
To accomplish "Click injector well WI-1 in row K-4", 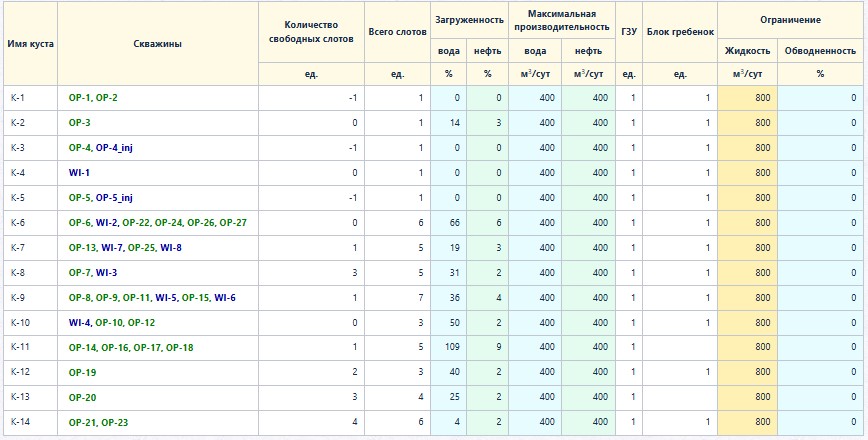I will tap(79, 173).
